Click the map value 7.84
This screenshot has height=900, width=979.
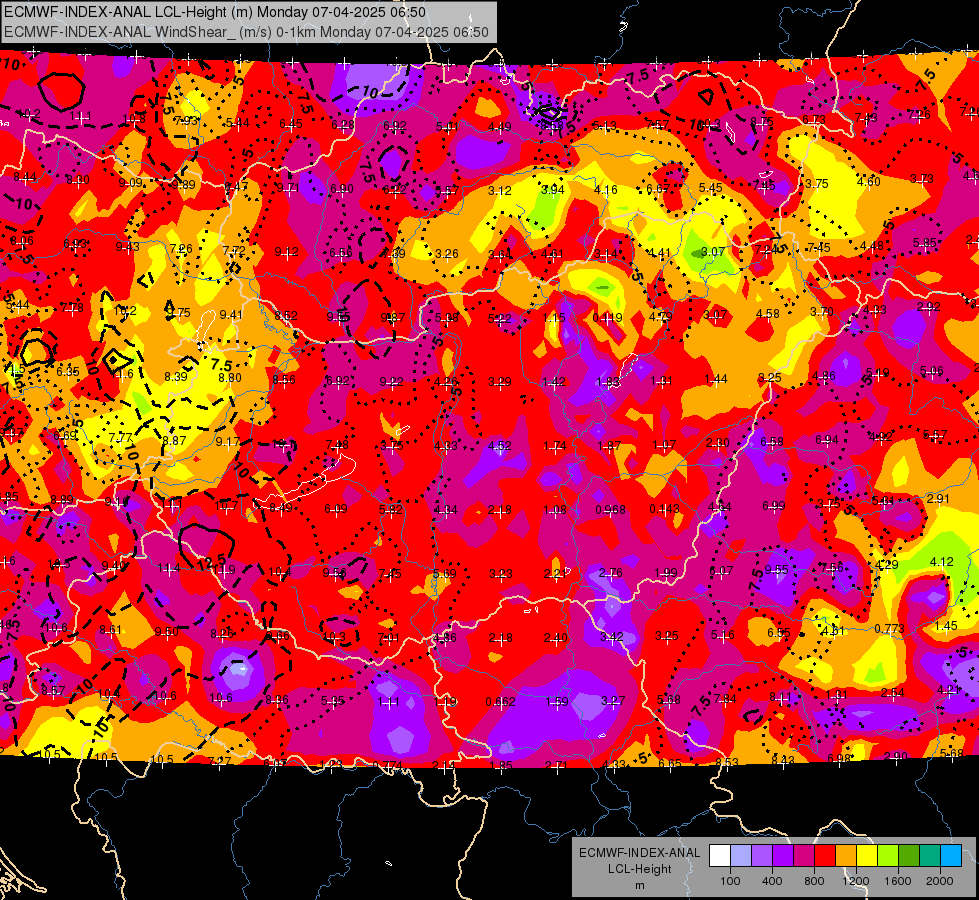(x=725, y=699)
